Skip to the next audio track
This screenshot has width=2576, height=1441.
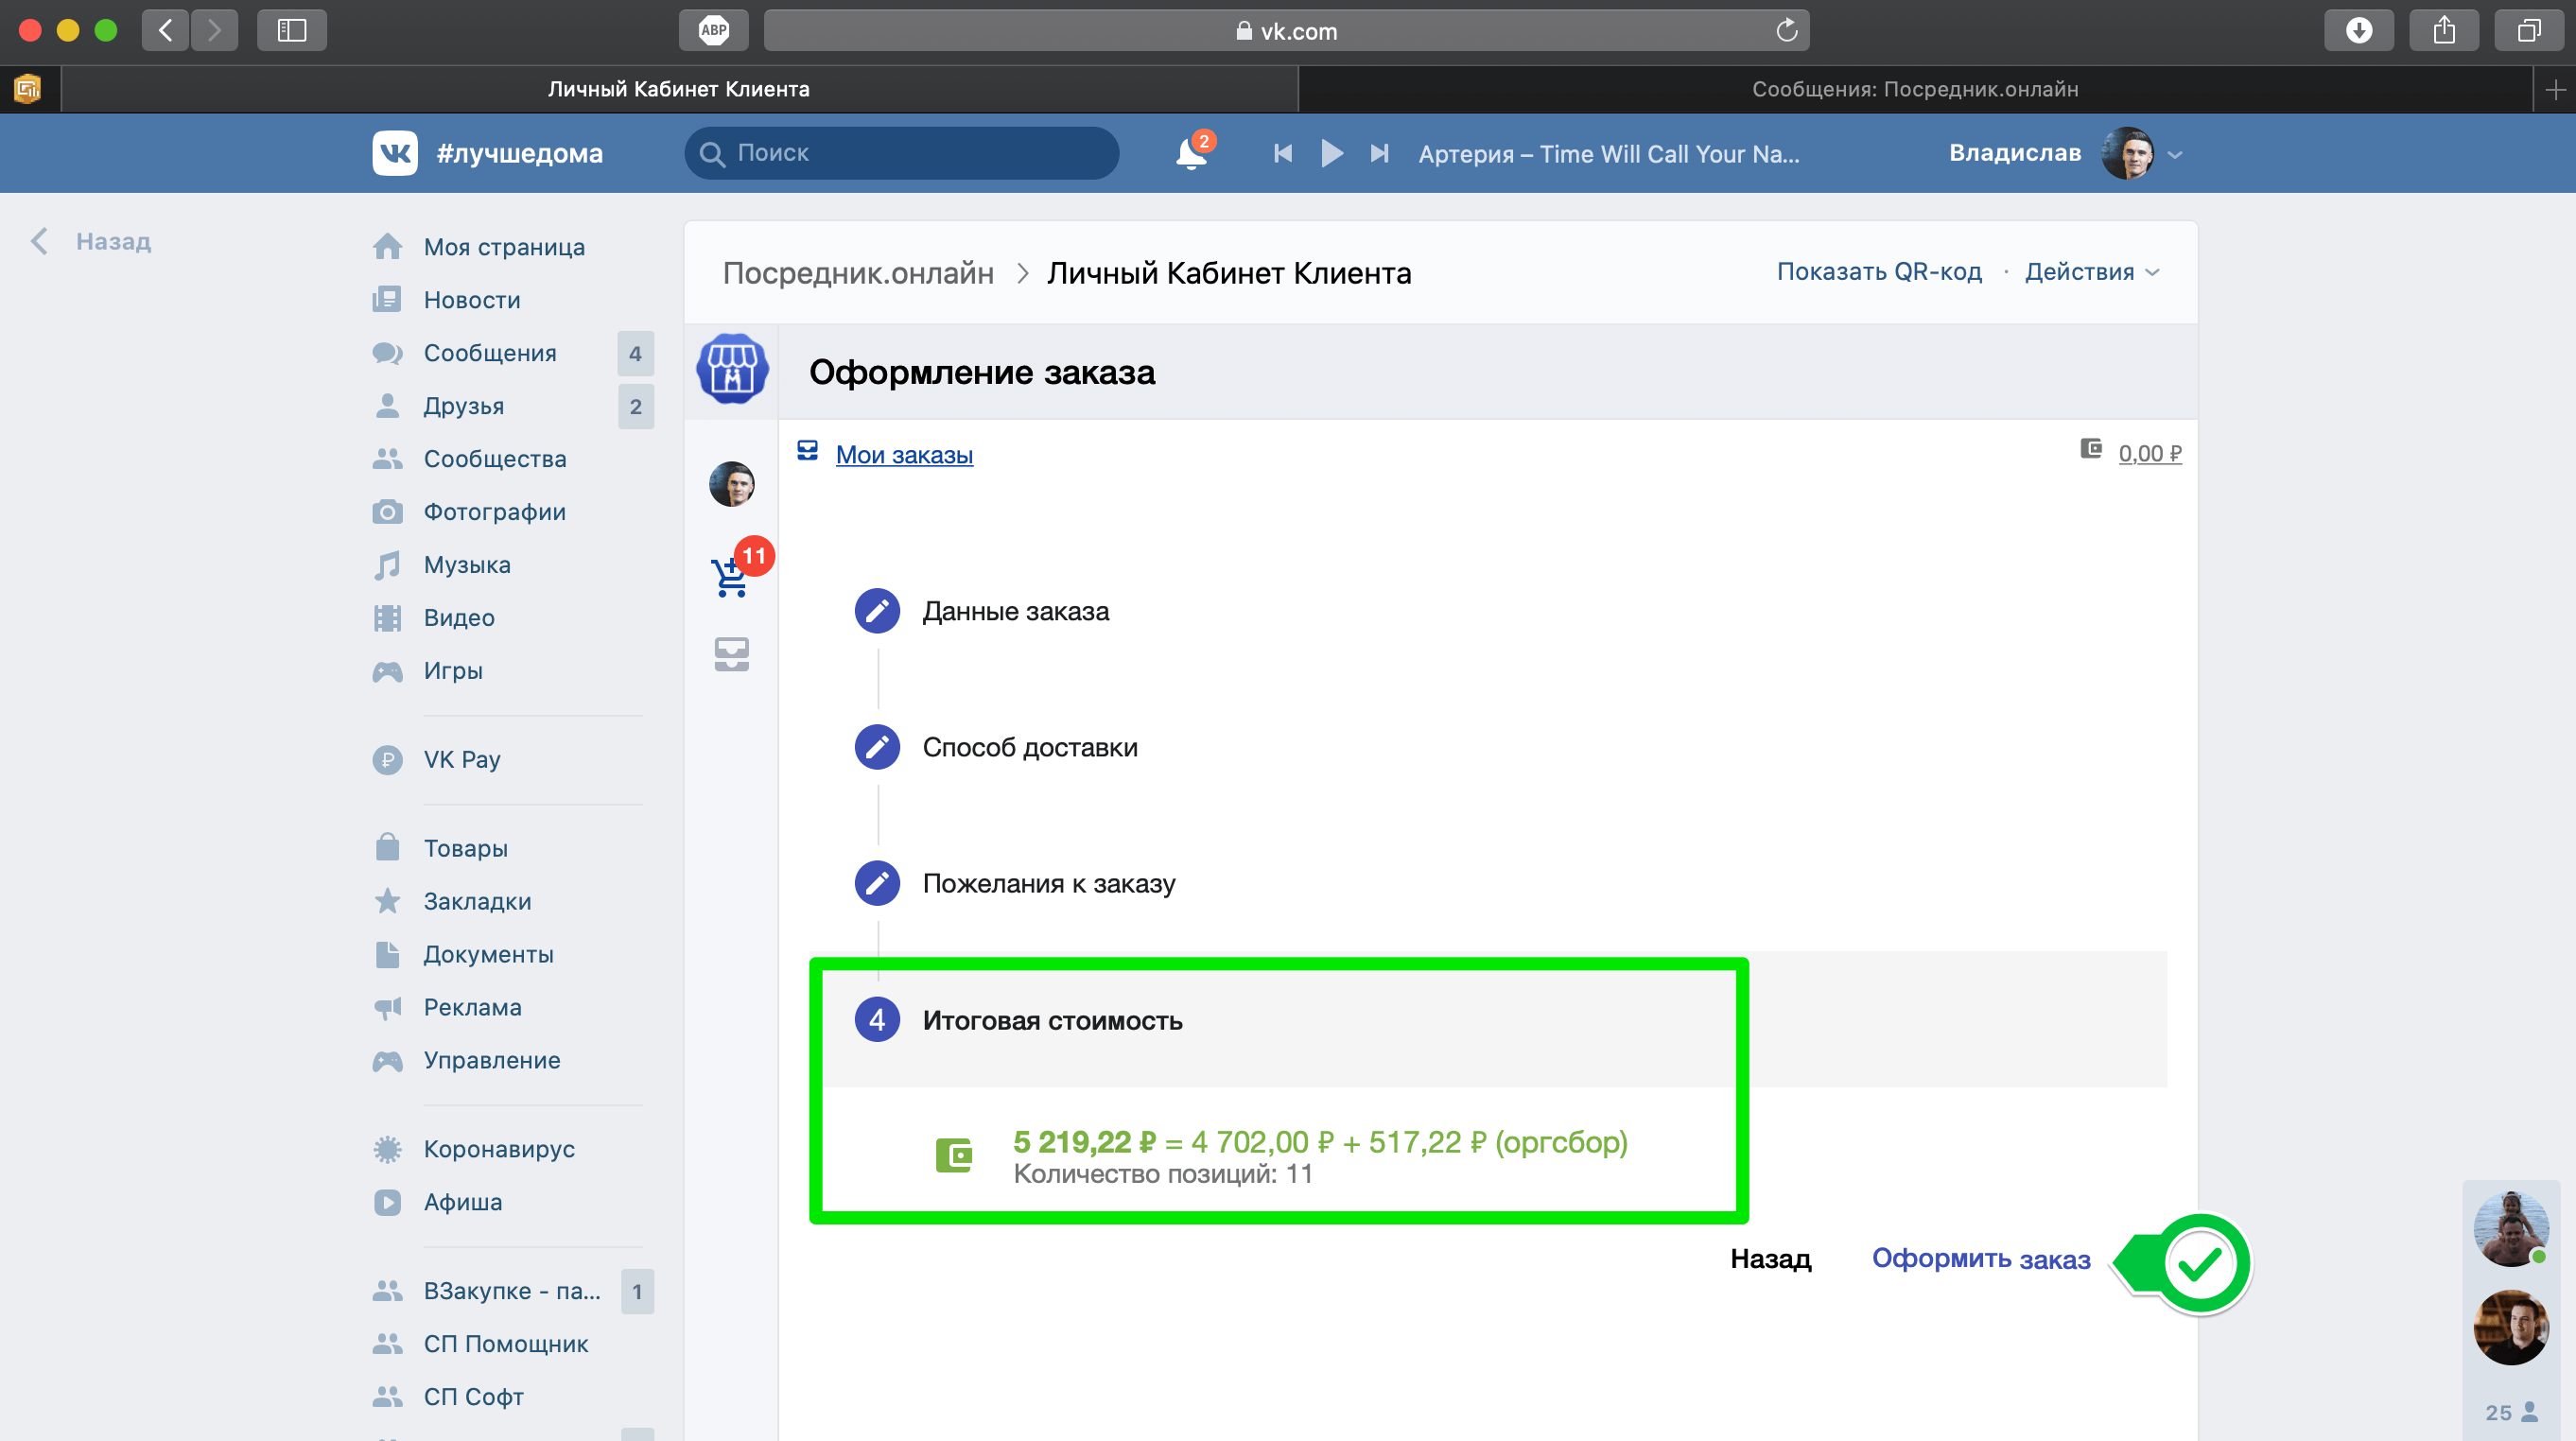[1380, 154]
